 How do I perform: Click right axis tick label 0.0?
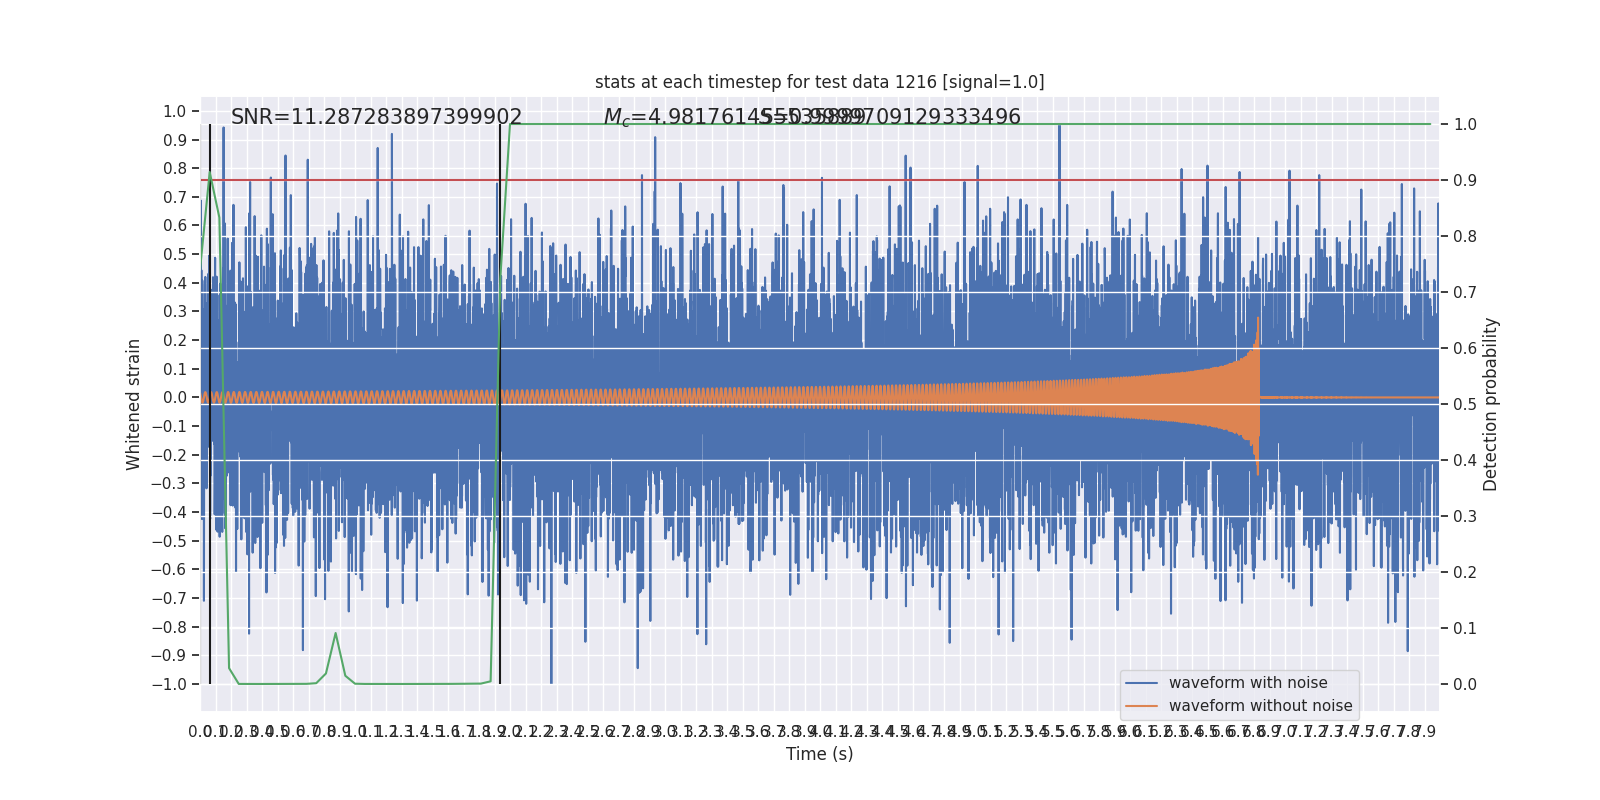(1465, 685)
